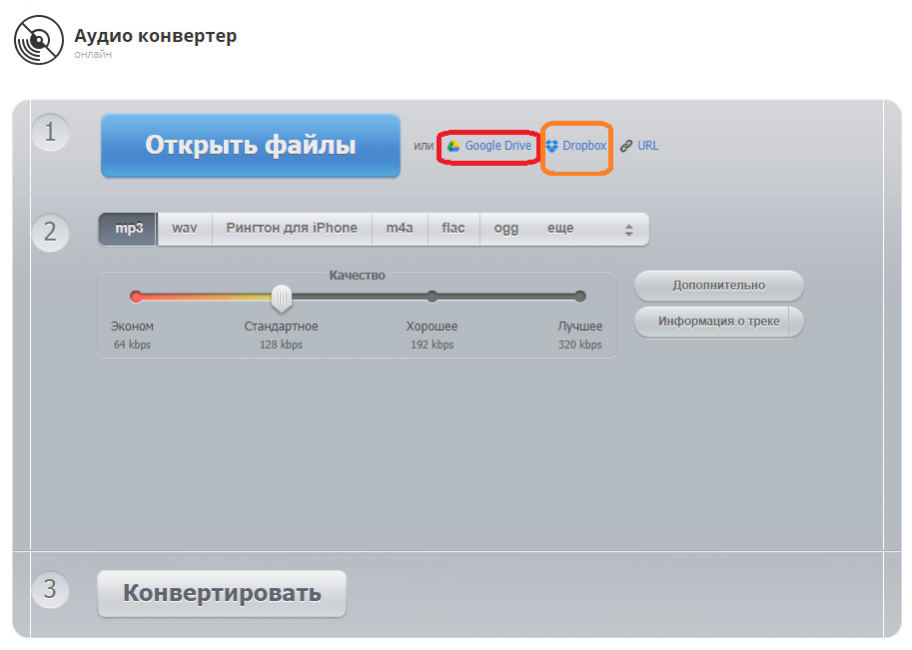Expand the 'еще' formats dropdown
Image resolution: width=912 pixels, height=650 pixels.
(590, 228)
